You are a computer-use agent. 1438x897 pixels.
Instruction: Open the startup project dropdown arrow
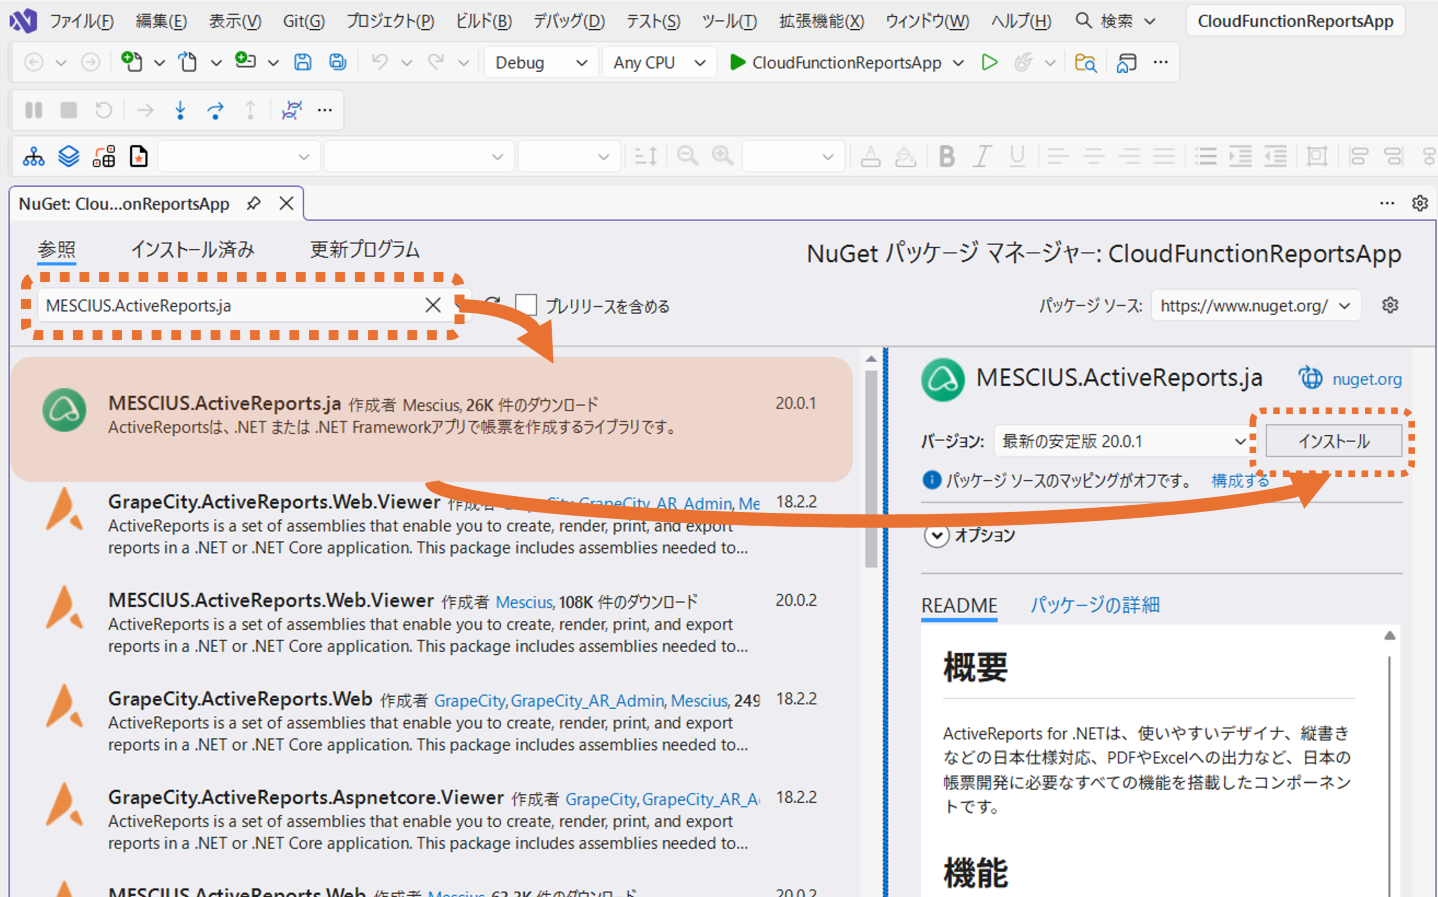pyautogui.click(x=958, y=62)
